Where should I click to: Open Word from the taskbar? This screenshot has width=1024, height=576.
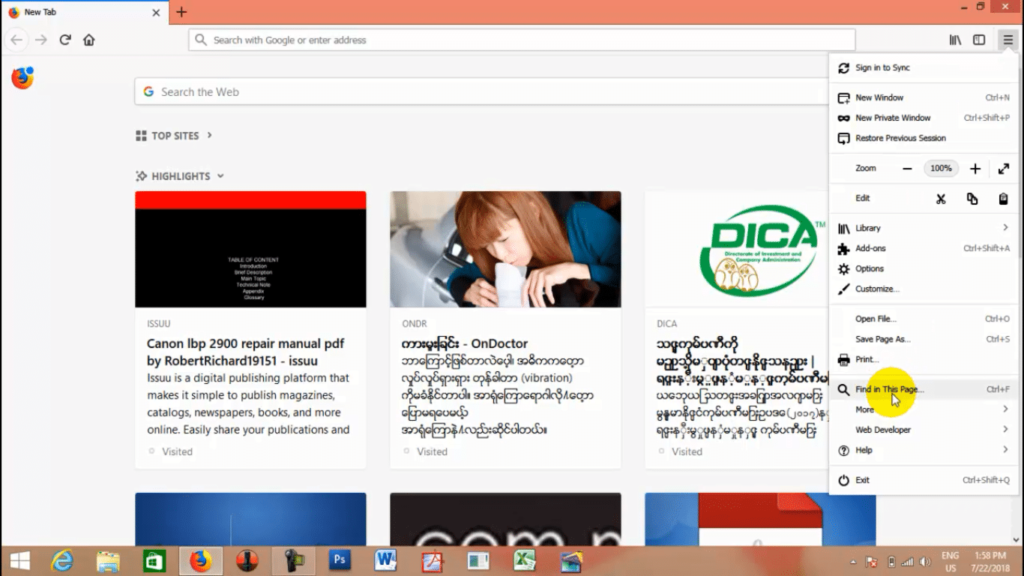click(385, 560)
